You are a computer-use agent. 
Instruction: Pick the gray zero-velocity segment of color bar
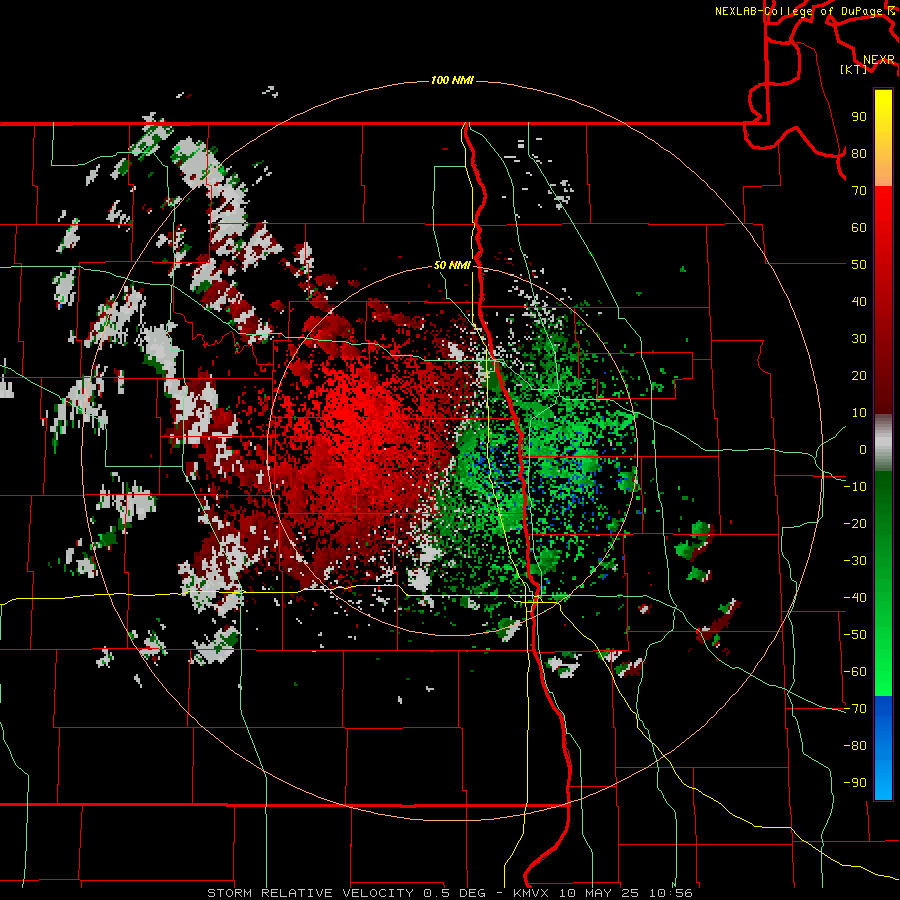coord(883,443)
